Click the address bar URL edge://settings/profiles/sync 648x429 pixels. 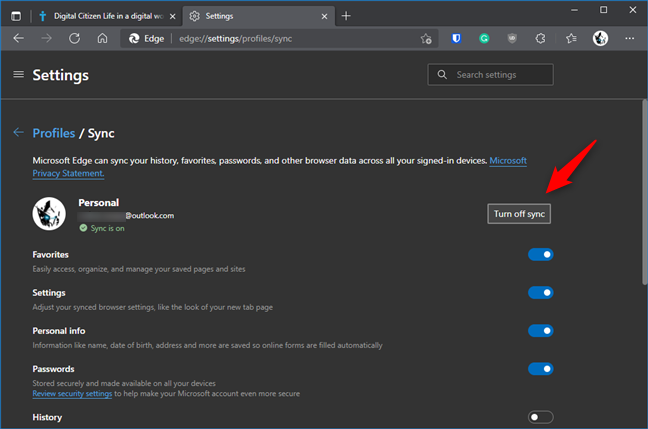(x=236, y=38)
